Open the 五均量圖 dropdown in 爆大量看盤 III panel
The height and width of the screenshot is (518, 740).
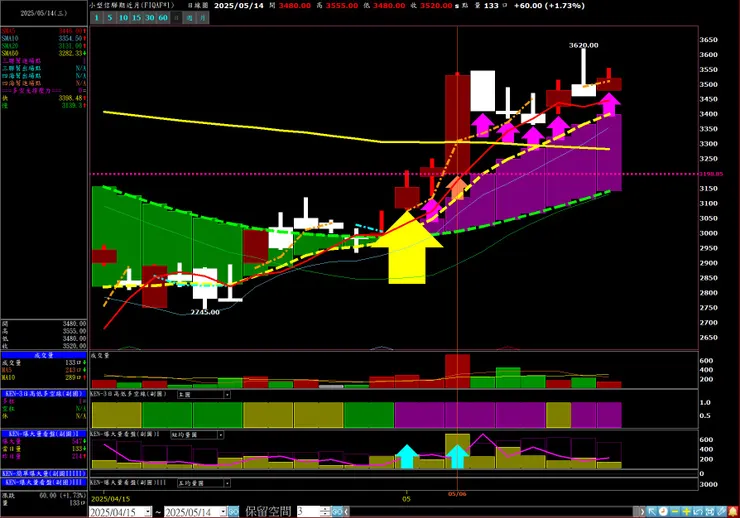[x=227, y=483]
